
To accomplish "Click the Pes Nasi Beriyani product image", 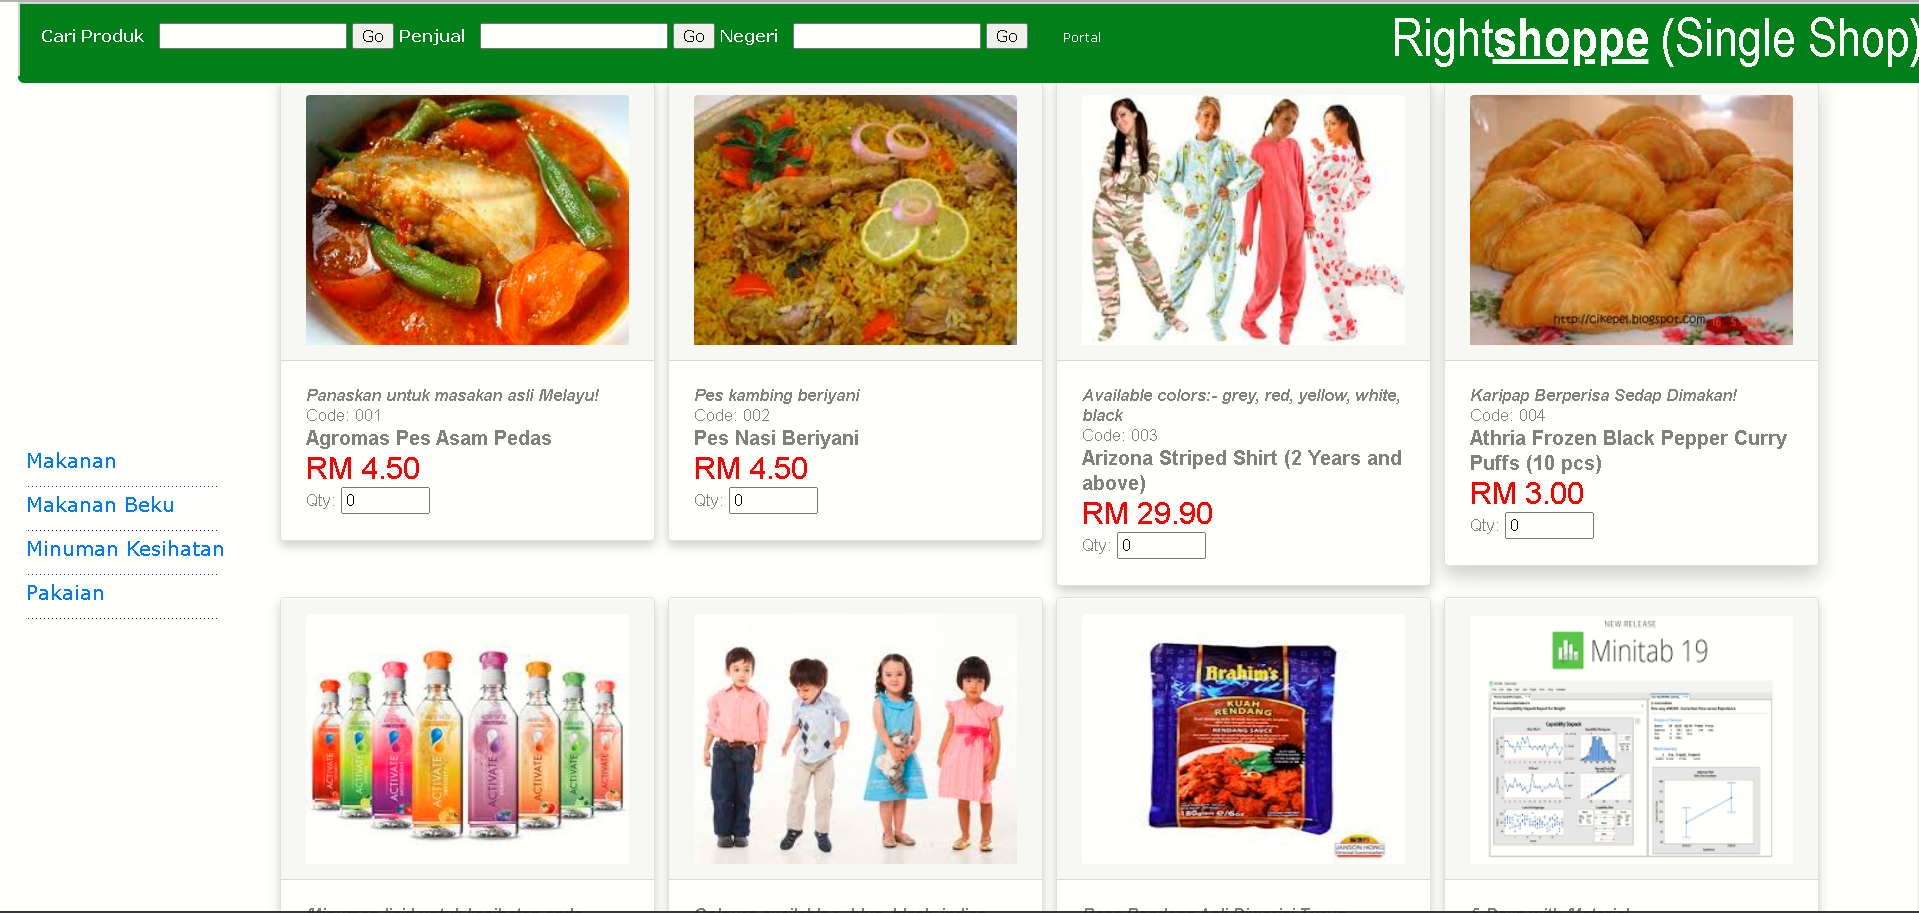I will coord(855,220).
